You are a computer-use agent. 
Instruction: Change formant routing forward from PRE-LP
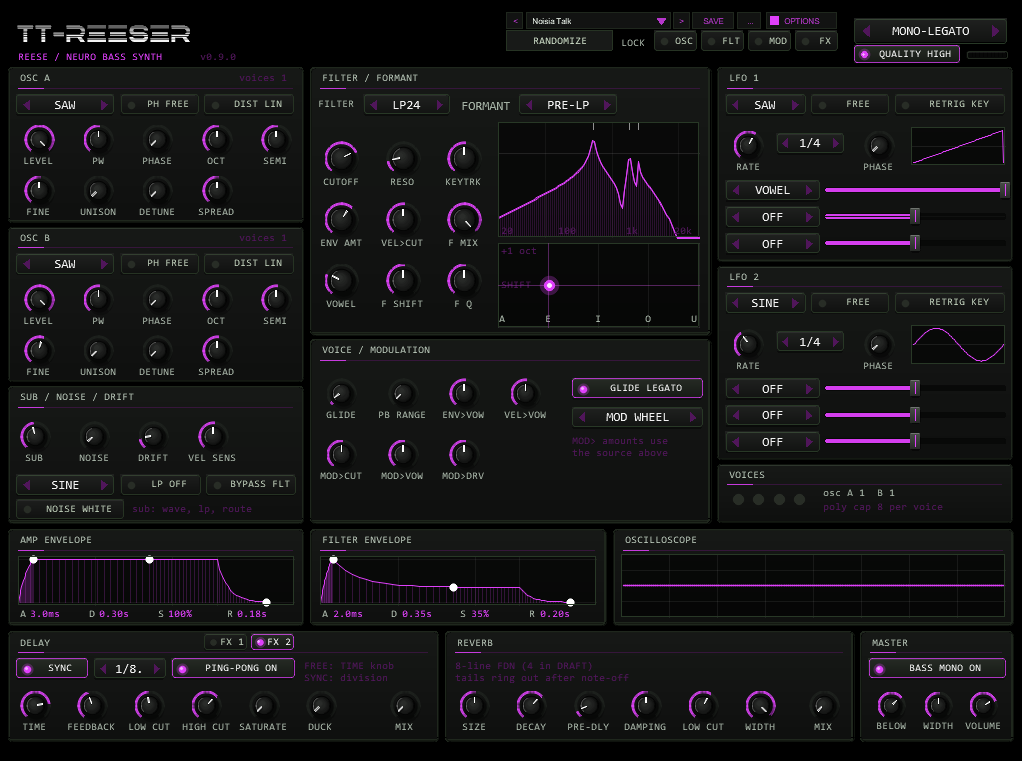607,104
